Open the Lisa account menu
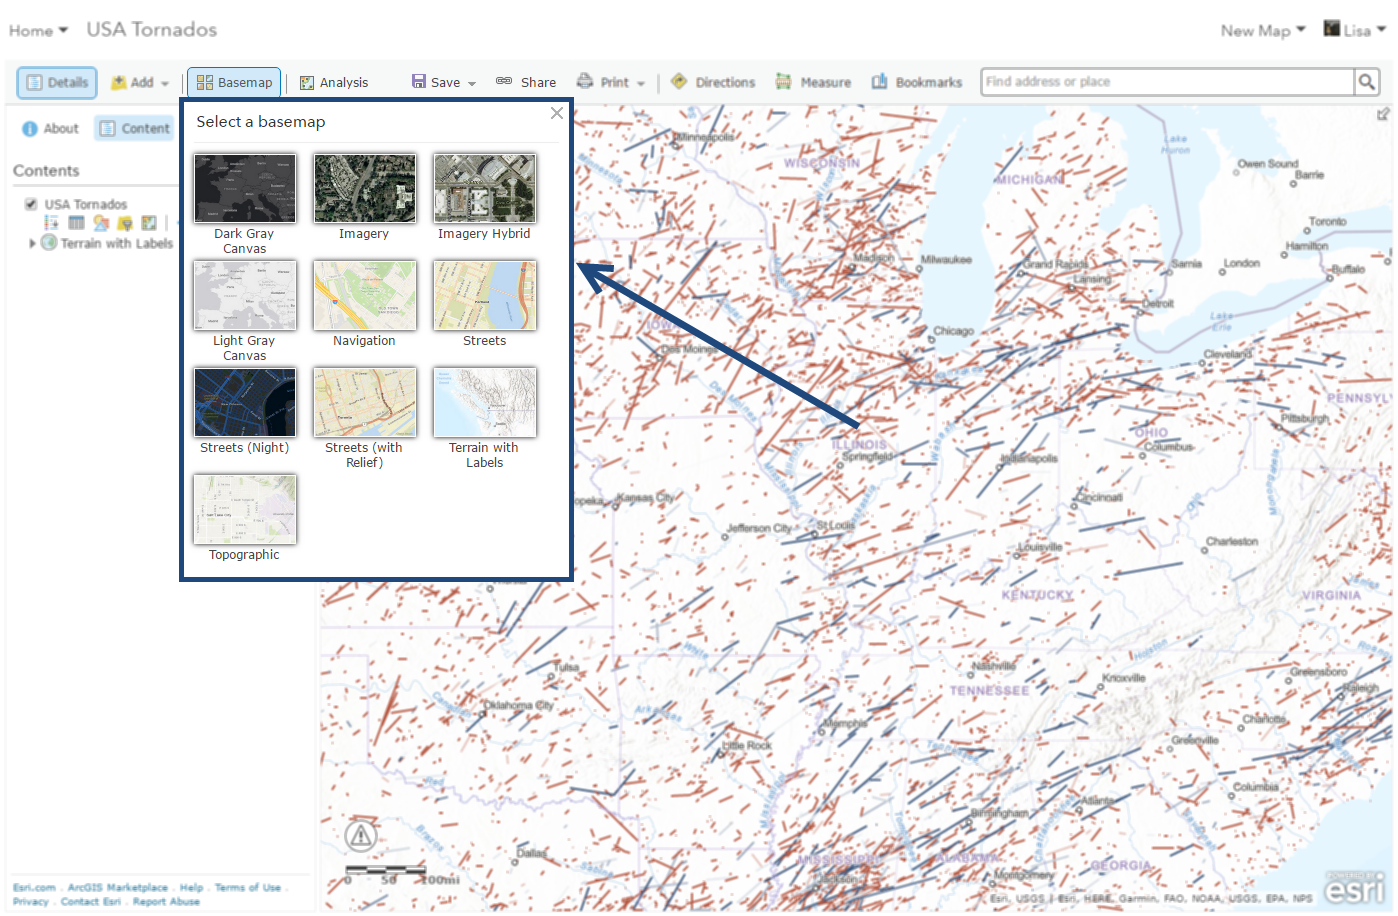Screen dimensions: 1398x916 point(1355,30)
